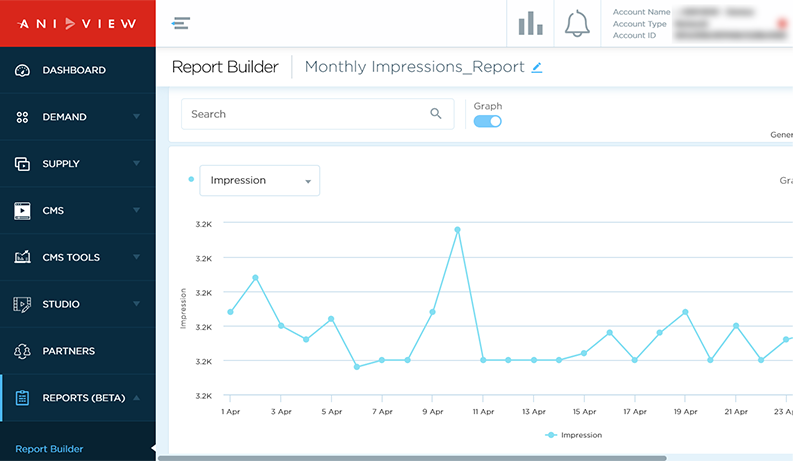The width and height of the screenshot is (793, 461).
Task: Click the horizontal scrollbar at bottom
Action: pyautogui.click(x=410, y=458)
